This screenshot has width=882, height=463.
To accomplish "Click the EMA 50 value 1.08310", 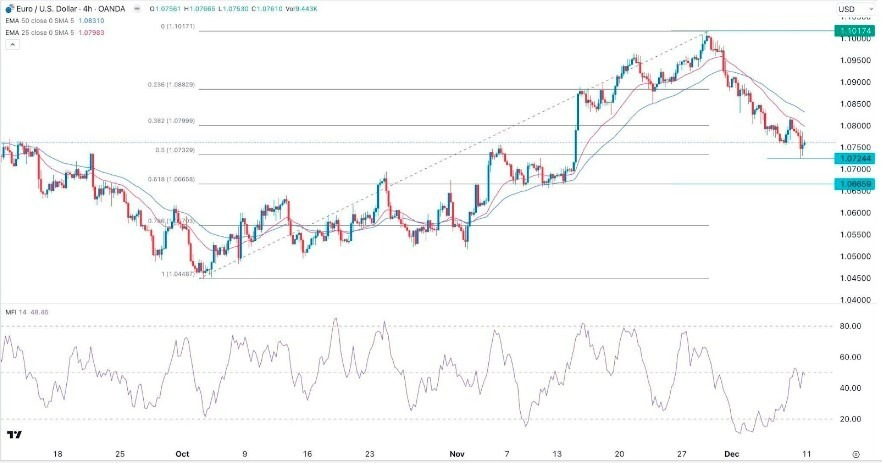I will 93,21.
